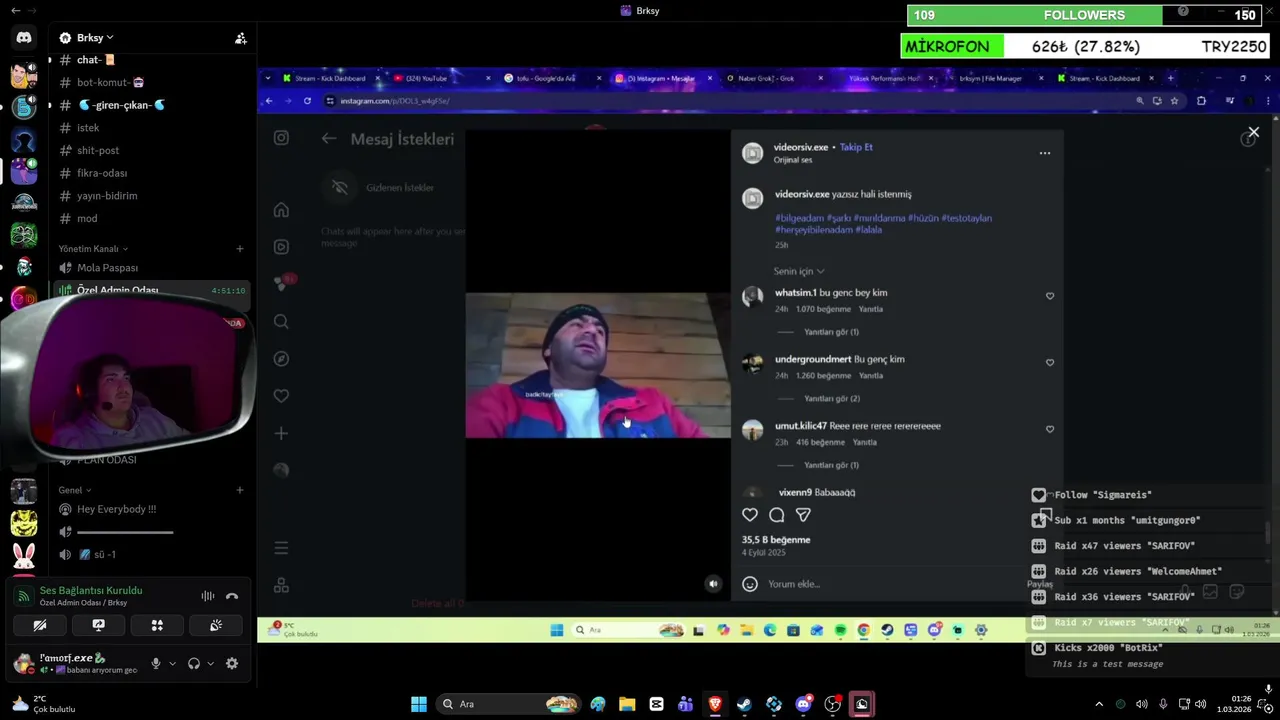The height and width of the screenshot is (720, 1280).
Task: Like the whatsim.1 comment
Action: pos(1049,296)
